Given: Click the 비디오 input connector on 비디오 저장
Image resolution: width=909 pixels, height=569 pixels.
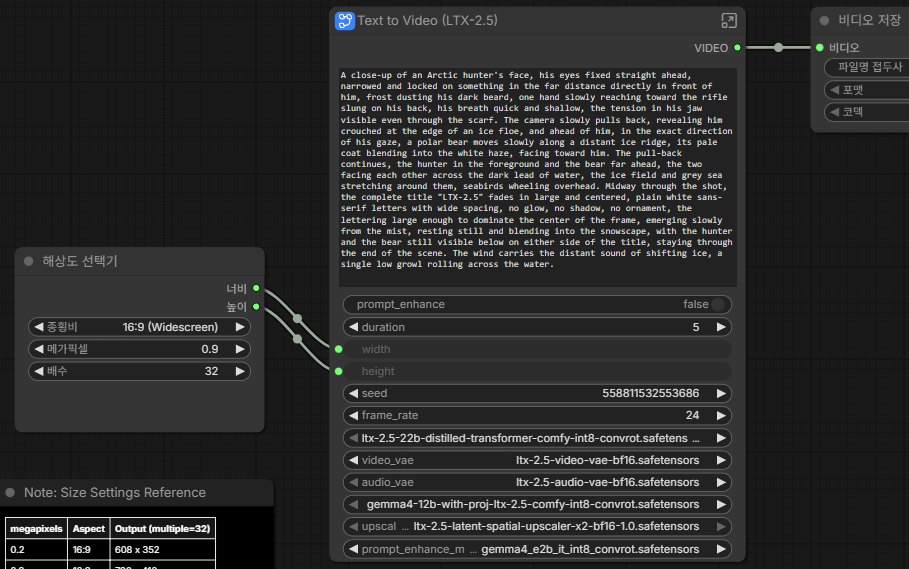Looking at the screenshot, I should 820,48.
